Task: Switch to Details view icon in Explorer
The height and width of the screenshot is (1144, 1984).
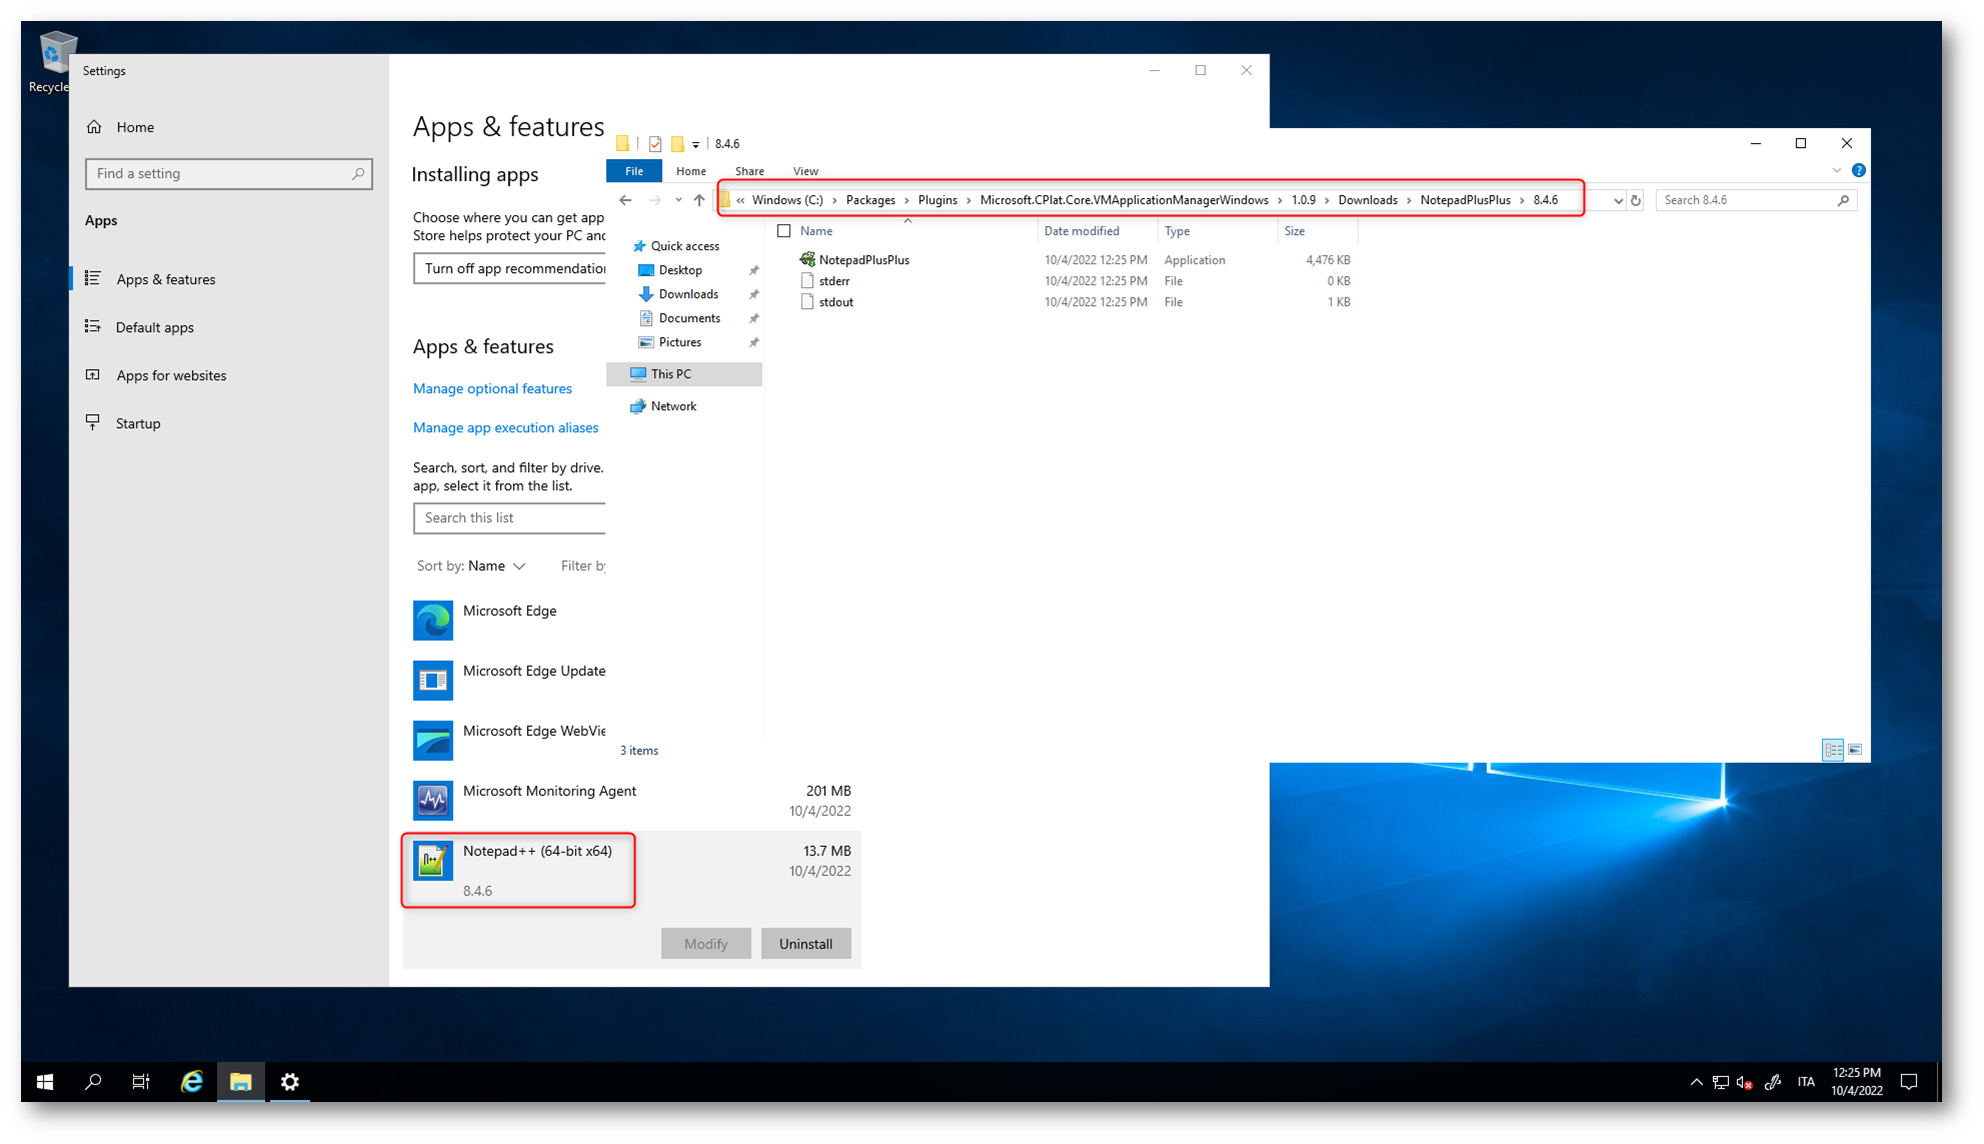Action: (1833, 750)
